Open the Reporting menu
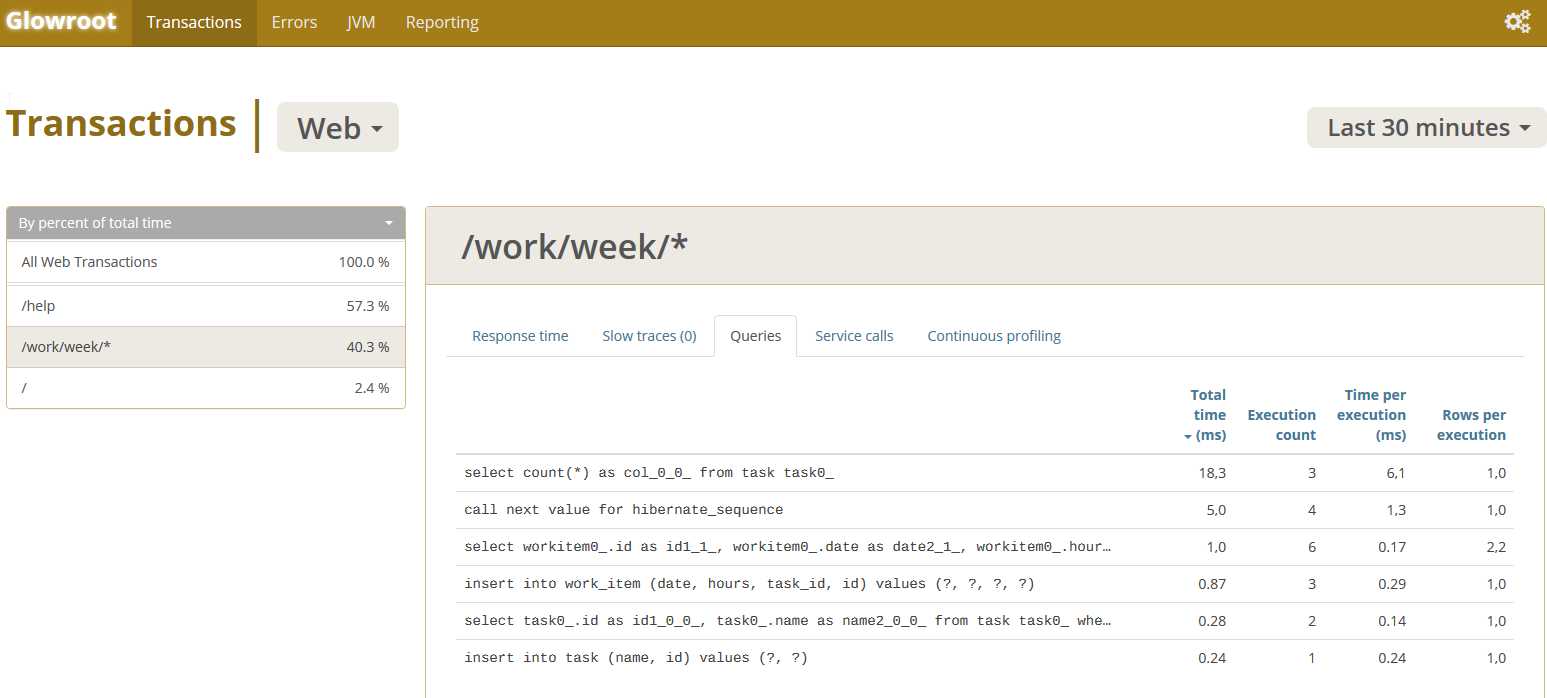 tap(442, 22)
